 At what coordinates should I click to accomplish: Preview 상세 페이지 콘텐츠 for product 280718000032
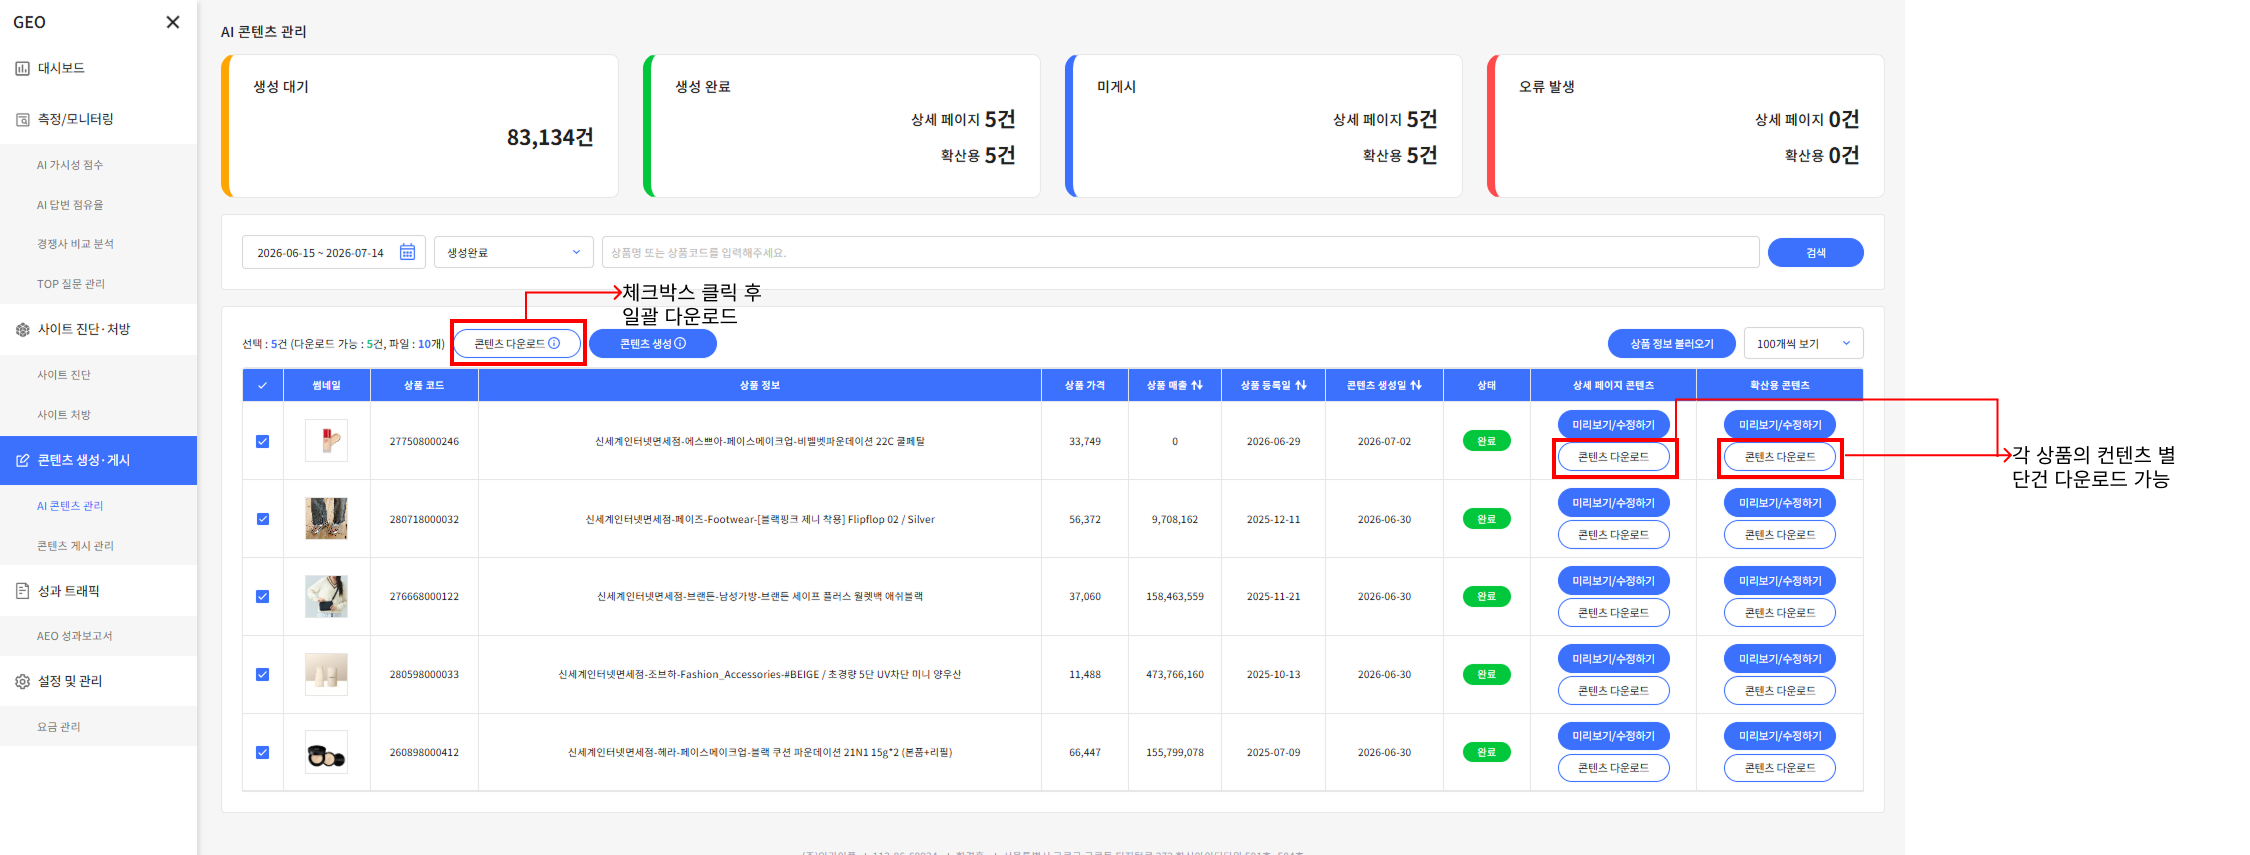1613,503
